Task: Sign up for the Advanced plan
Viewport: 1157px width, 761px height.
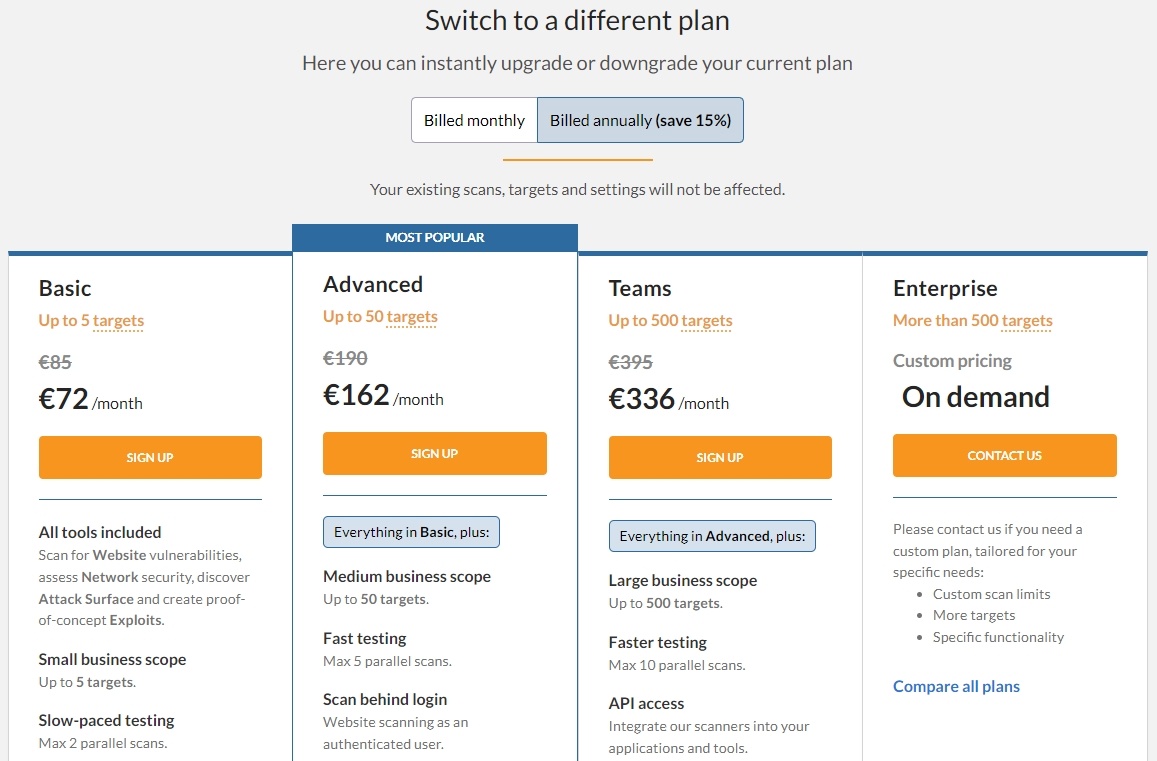Action: pyautogui.click(x=434, y=453)
